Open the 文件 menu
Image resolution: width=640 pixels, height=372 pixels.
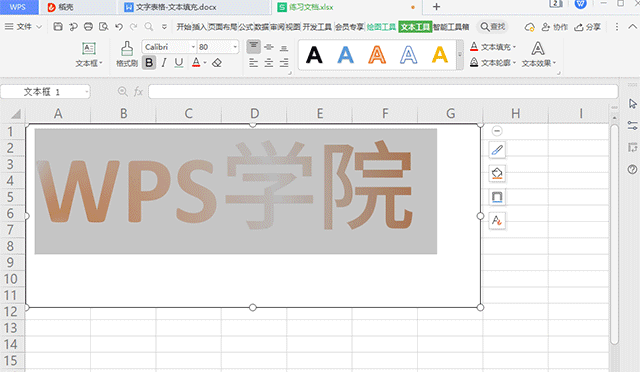click(x=23, y=27)
